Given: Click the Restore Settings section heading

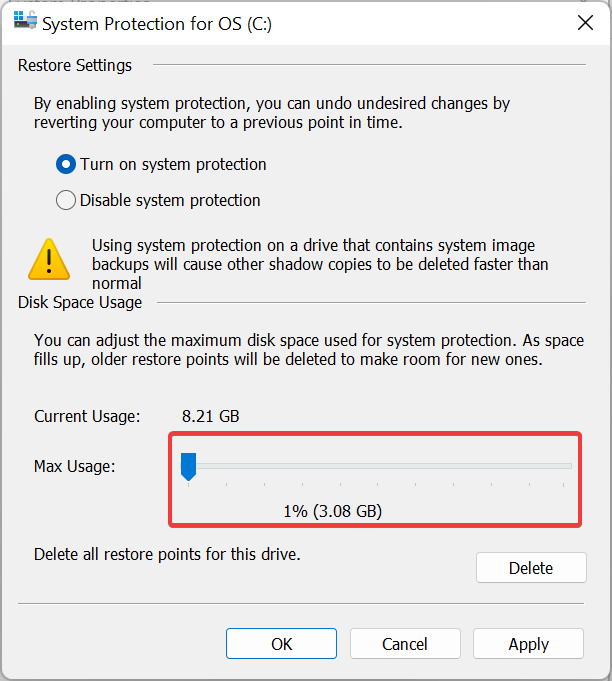Looking at the screenshot, I should pyautogui.click(x=75, y=66).
